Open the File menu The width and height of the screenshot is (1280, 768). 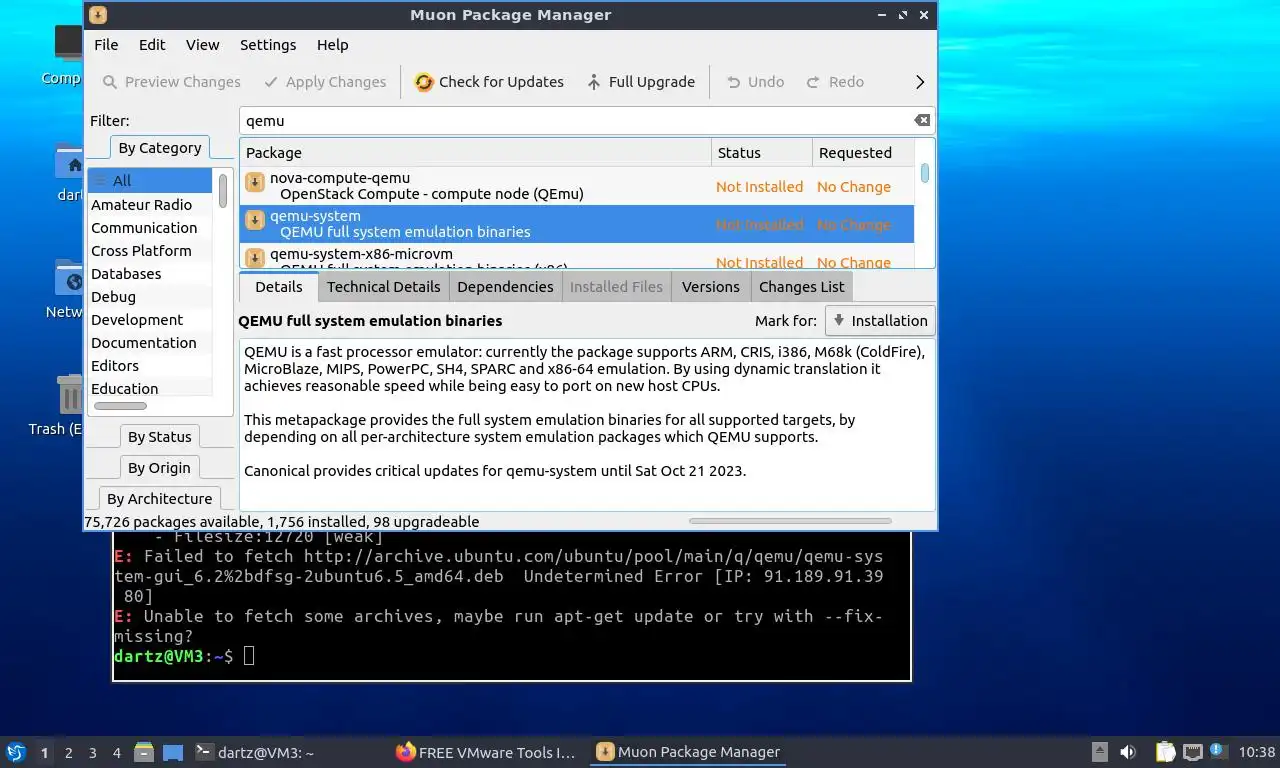click(x=106, y=45)
